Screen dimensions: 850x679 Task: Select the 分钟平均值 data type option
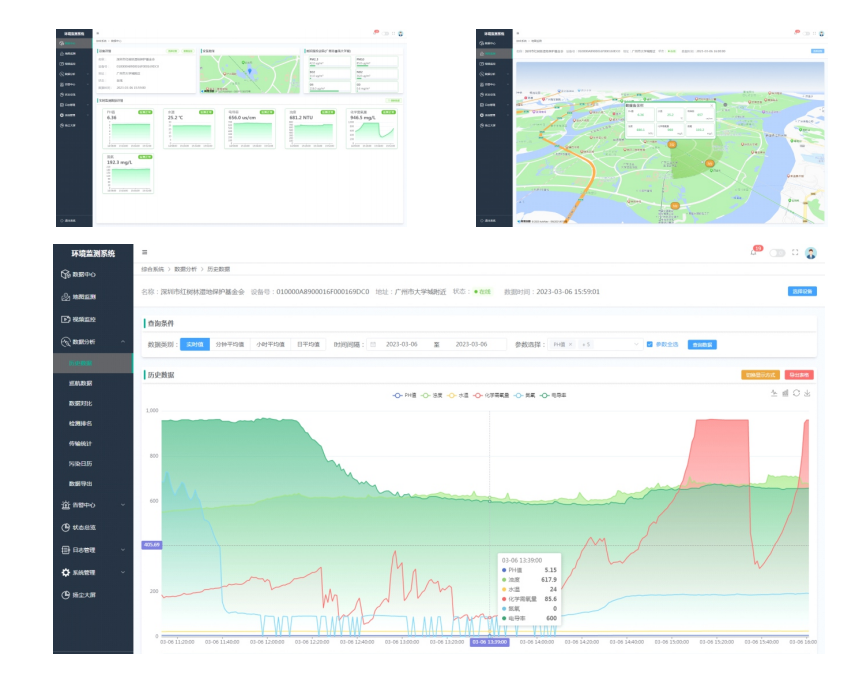coord(230,344)
